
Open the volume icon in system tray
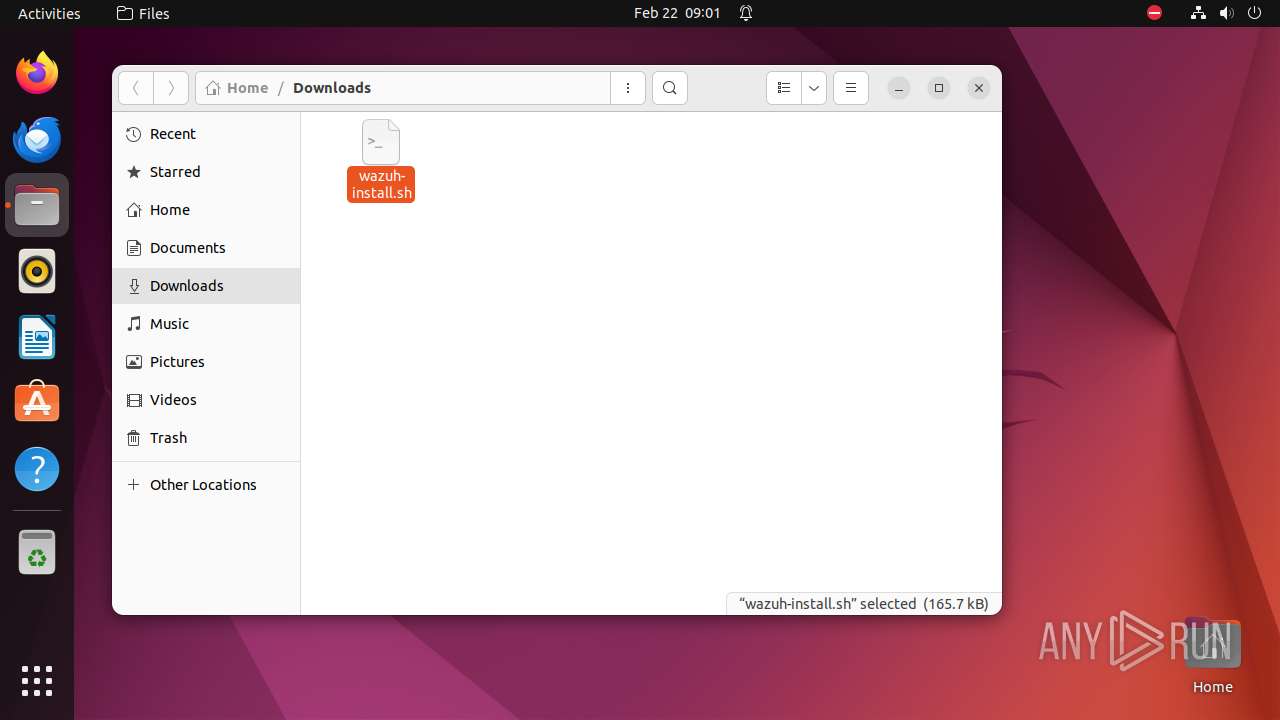pyautogui.click(x=1226, y=13)
